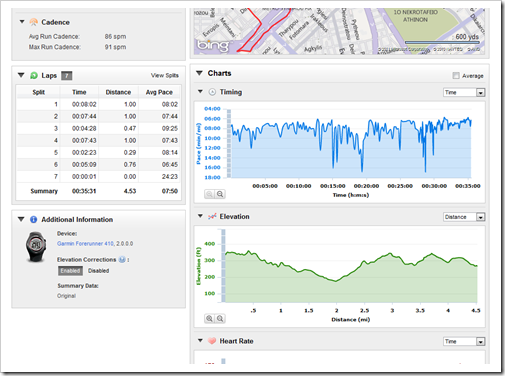The height and width of the screenshot is (376, 505).
Task: Collapse the Elevation chart triangle
Action: pos(200,216)
